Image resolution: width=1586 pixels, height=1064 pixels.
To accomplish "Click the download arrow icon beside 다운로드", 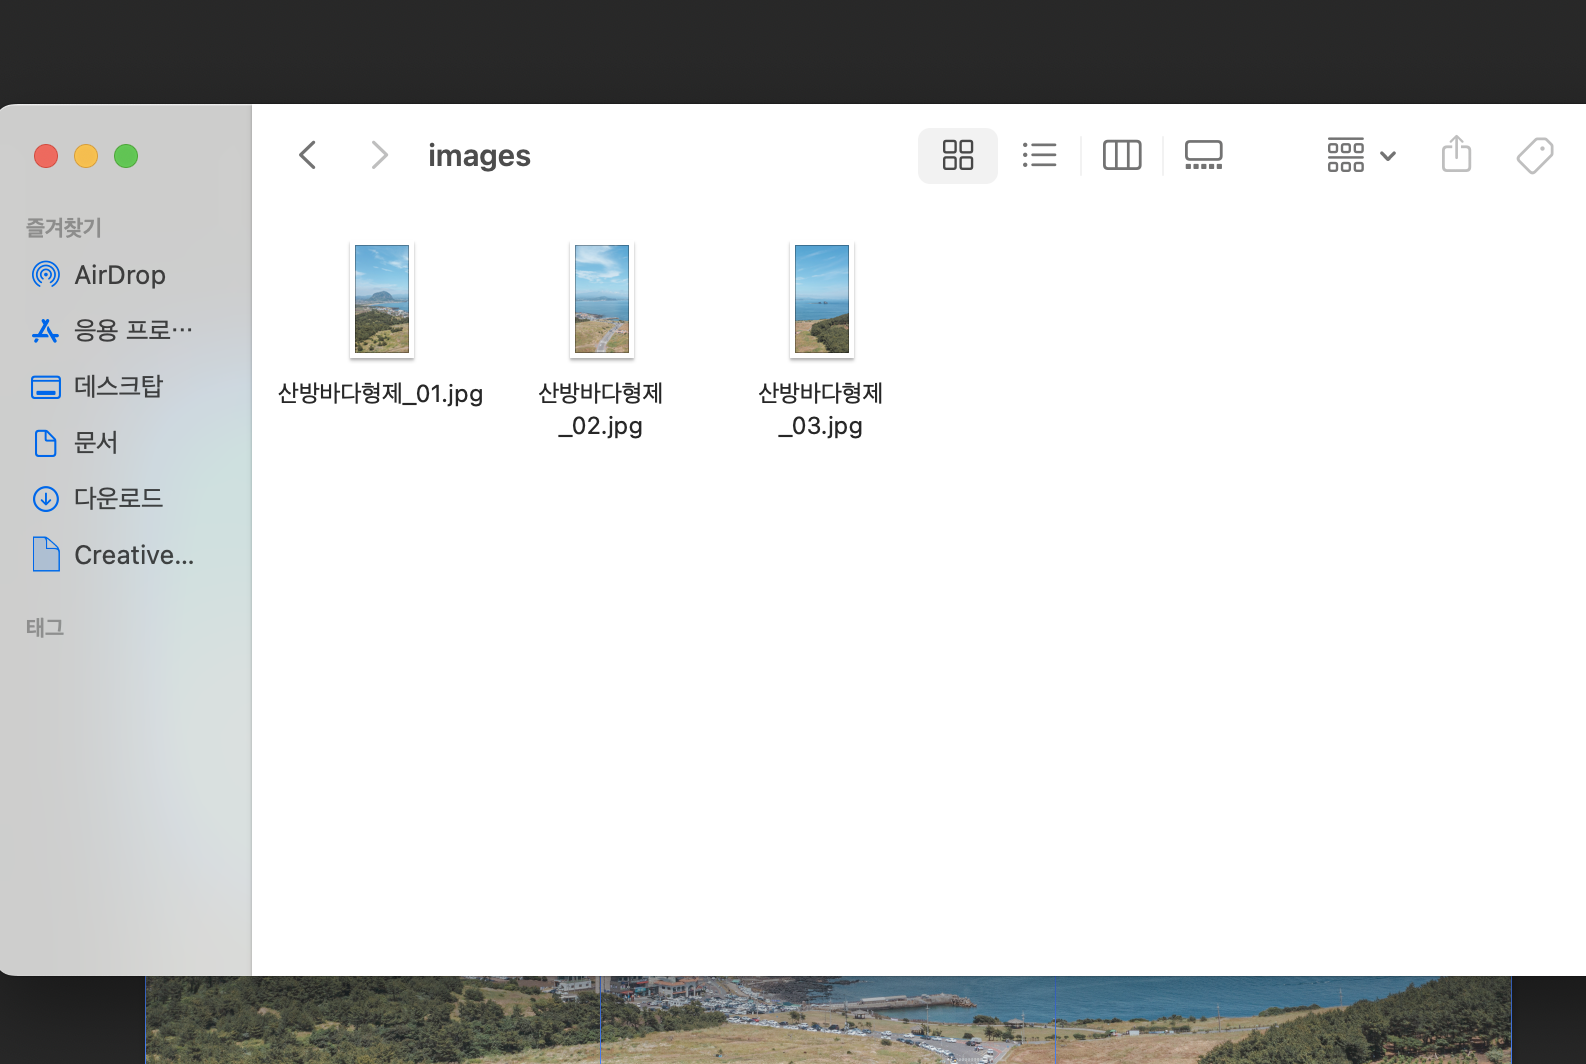I will tap(46, 498).
